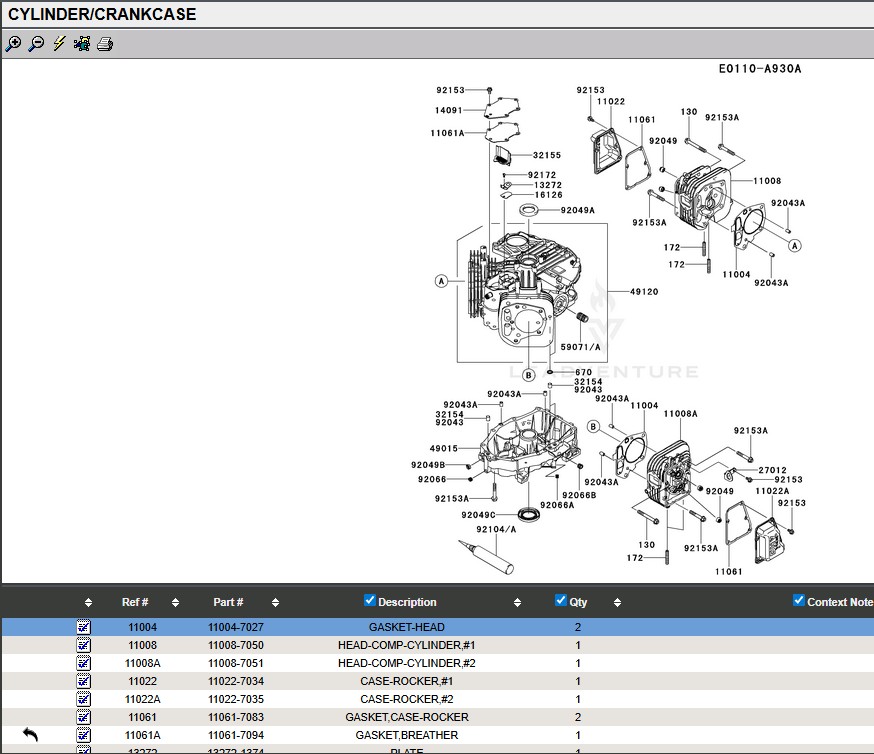Click the fit-to-selection diagram toolbar icon

coord(82,44)
